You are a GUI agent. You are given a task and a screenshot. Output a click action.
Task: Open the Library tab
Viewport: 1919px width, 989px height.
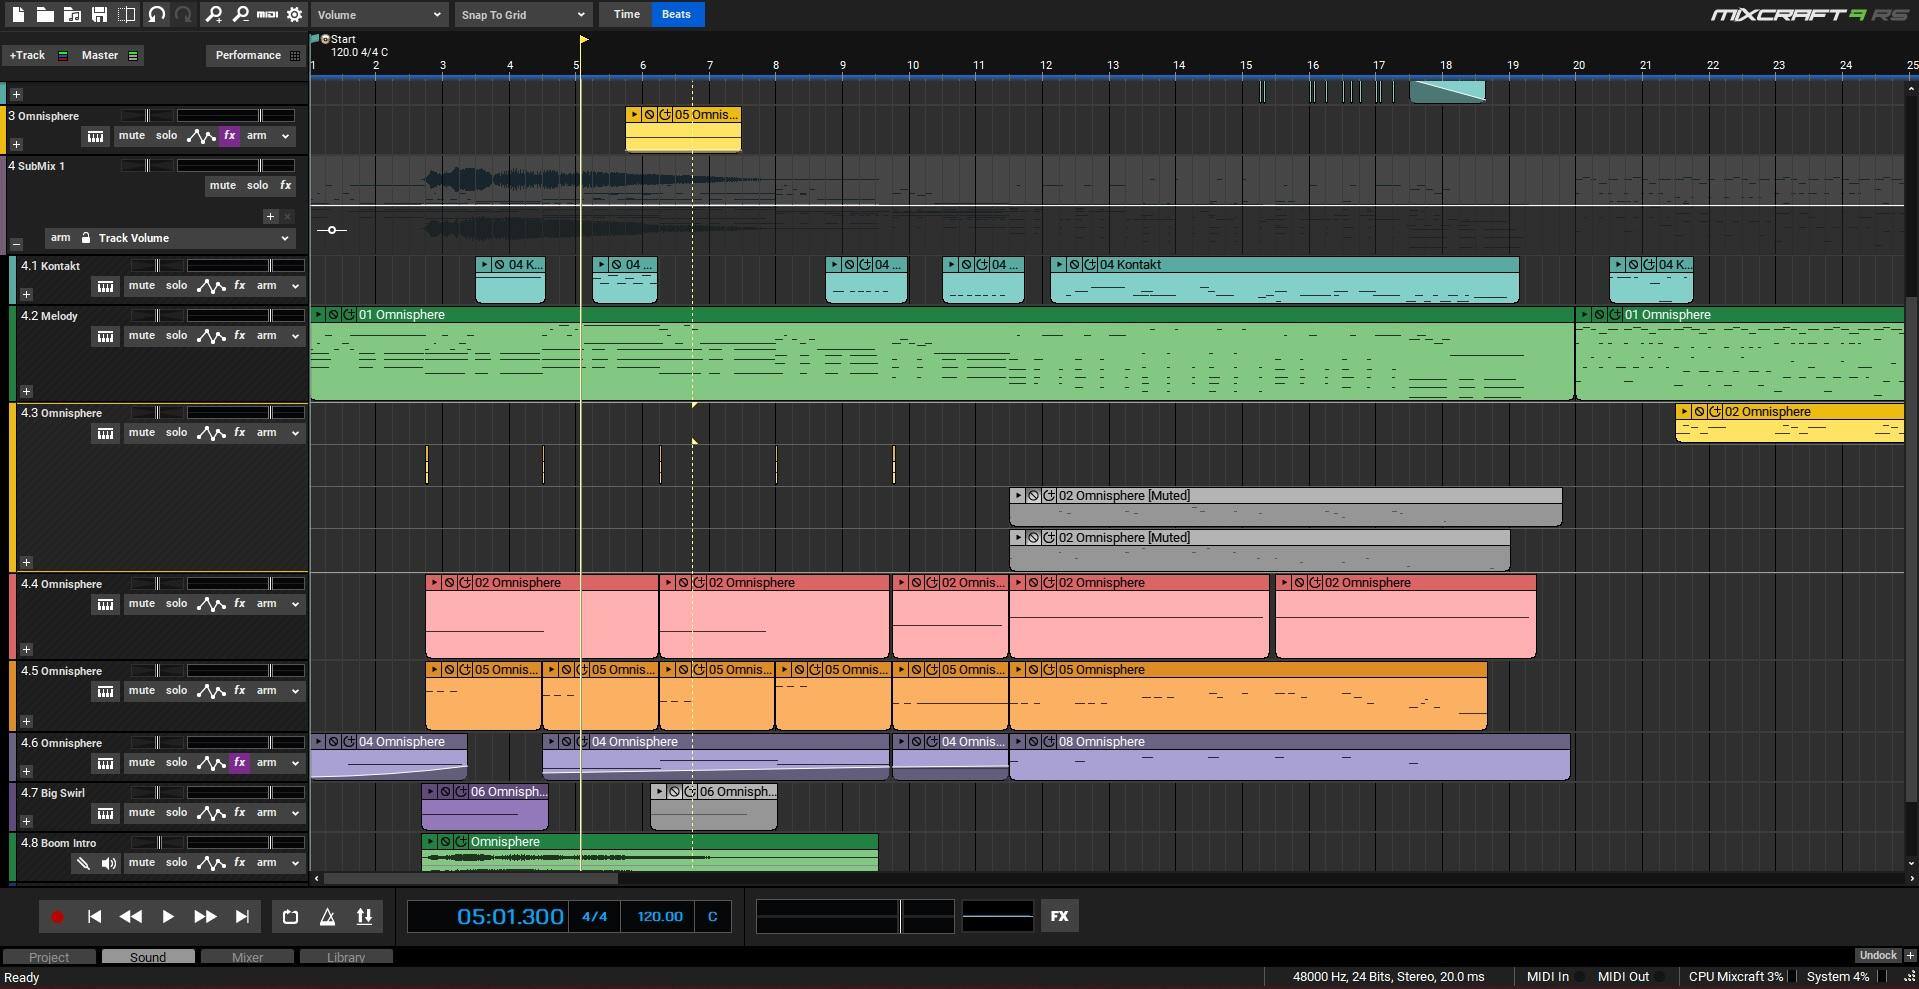click(x=345, y=957)
